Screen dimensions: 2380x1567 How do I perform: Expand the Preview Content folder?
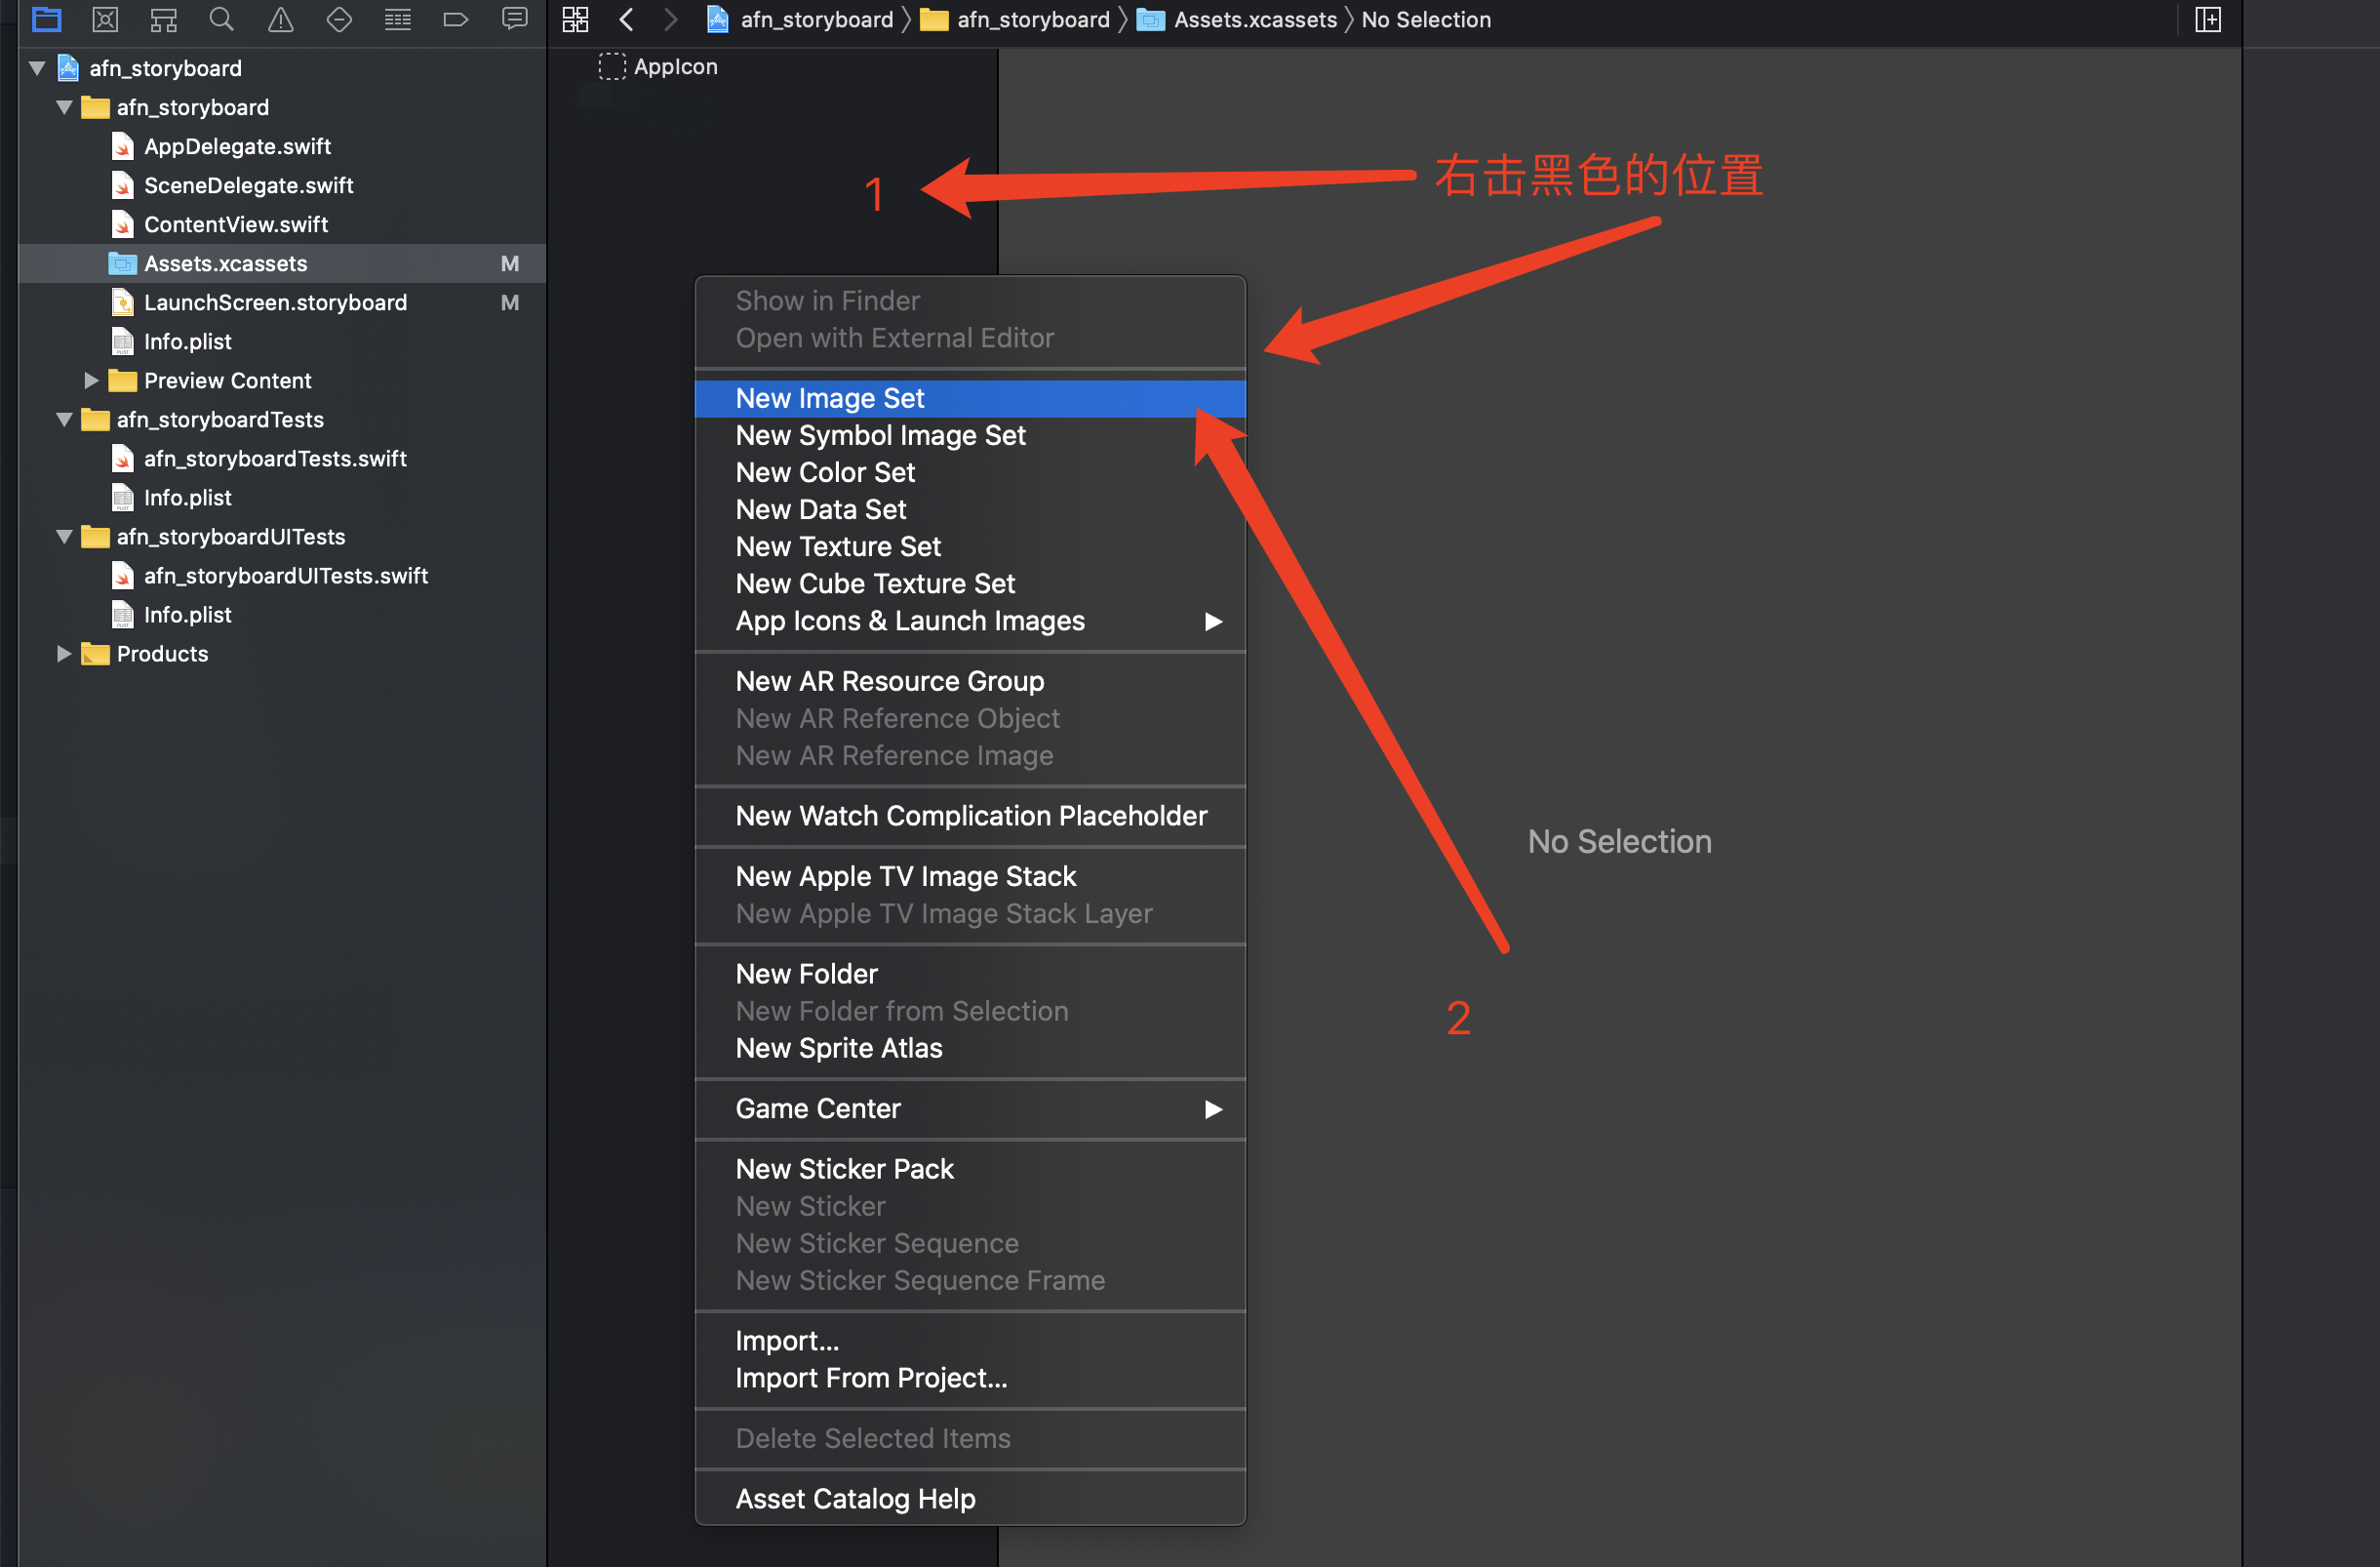(x=91, y=380)
